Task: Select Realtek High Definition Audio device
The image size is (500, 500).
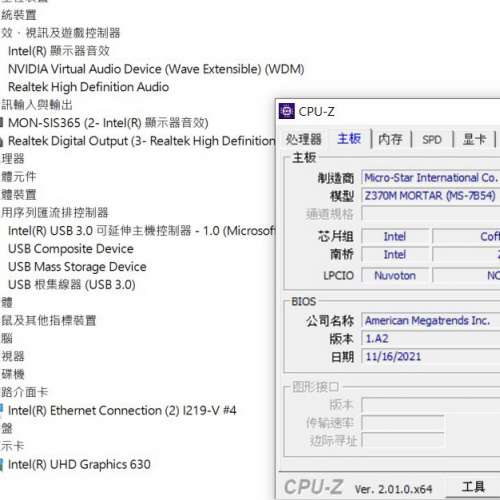Action: pyautogui.click(x=88, y=87)
